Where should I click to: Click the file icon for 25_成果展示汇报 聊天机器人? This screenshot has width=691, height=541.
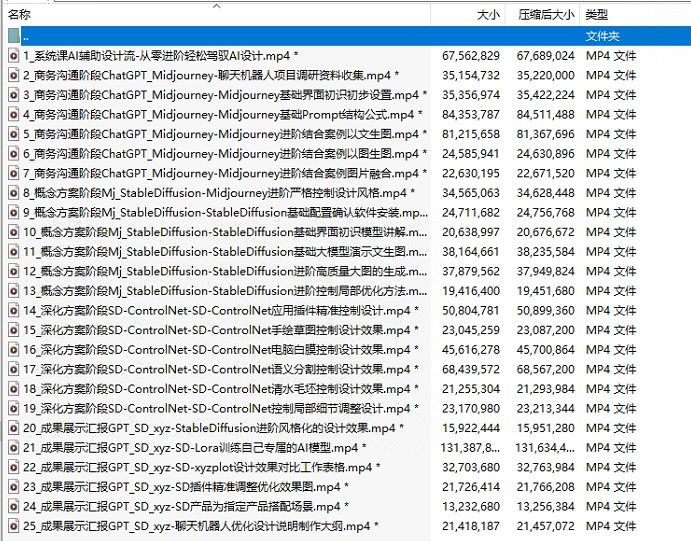point(13,526)
